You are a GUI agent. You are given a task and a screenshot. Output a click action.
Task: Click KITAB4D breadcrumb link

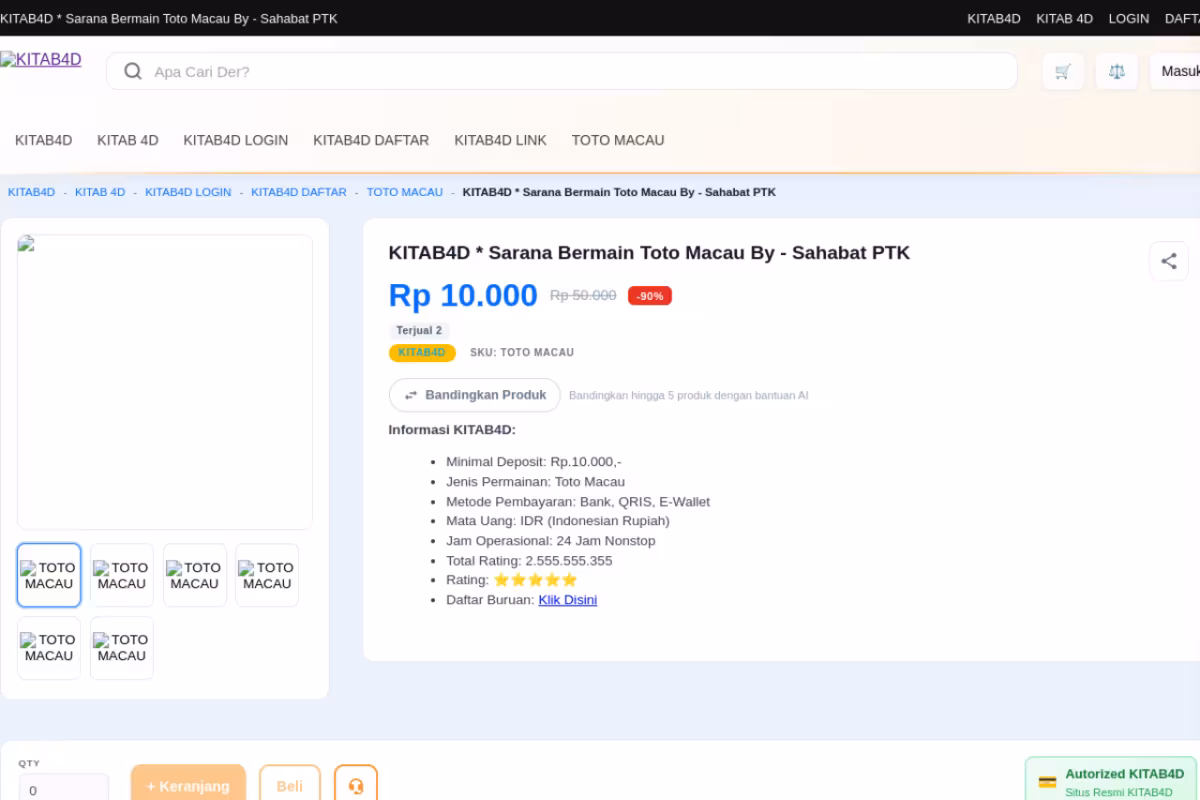(32, 192)
